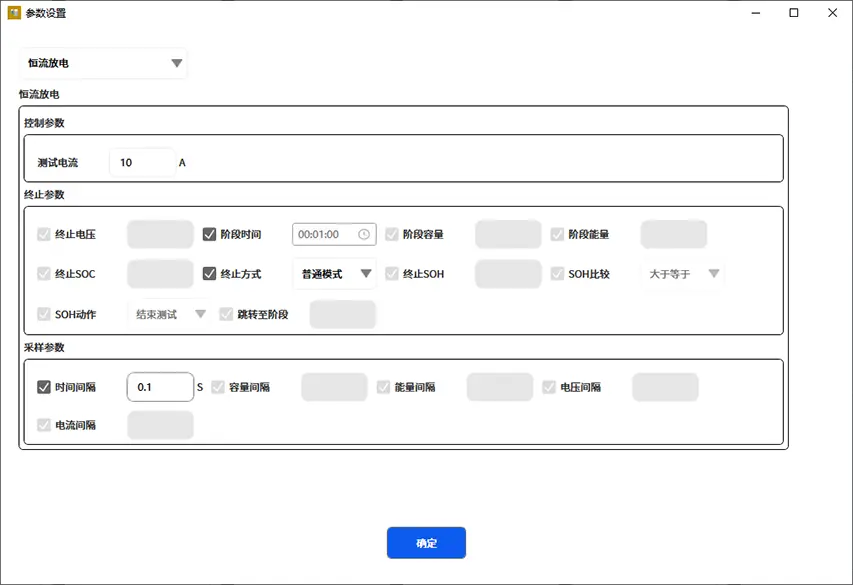Screen dimensions: 853x585
Task: Check the 阶段容量 checkbox
Action: [x=392, y=235]
